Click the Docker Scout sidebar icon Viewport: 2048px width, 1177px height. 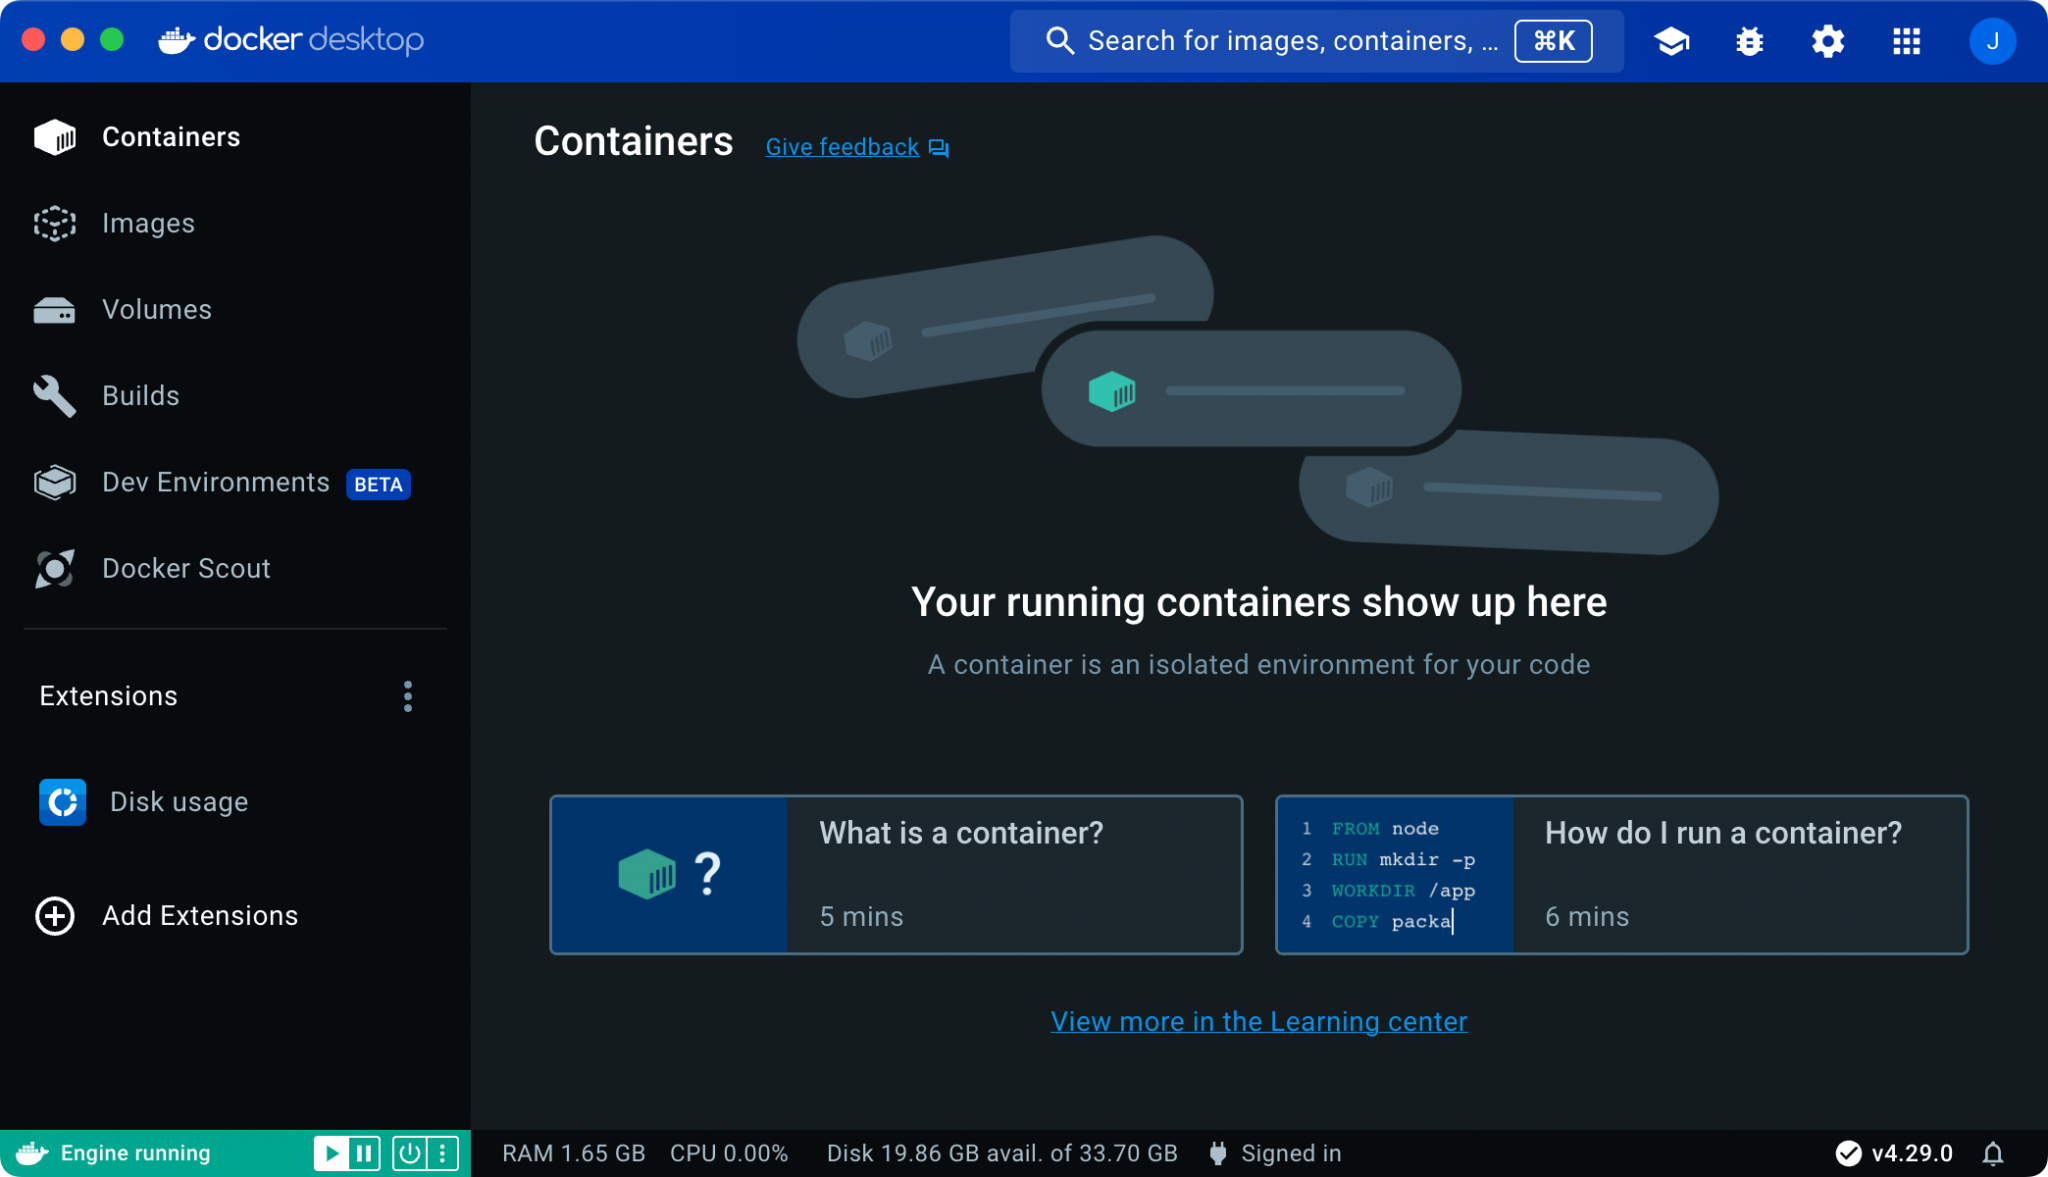point(55,568)
